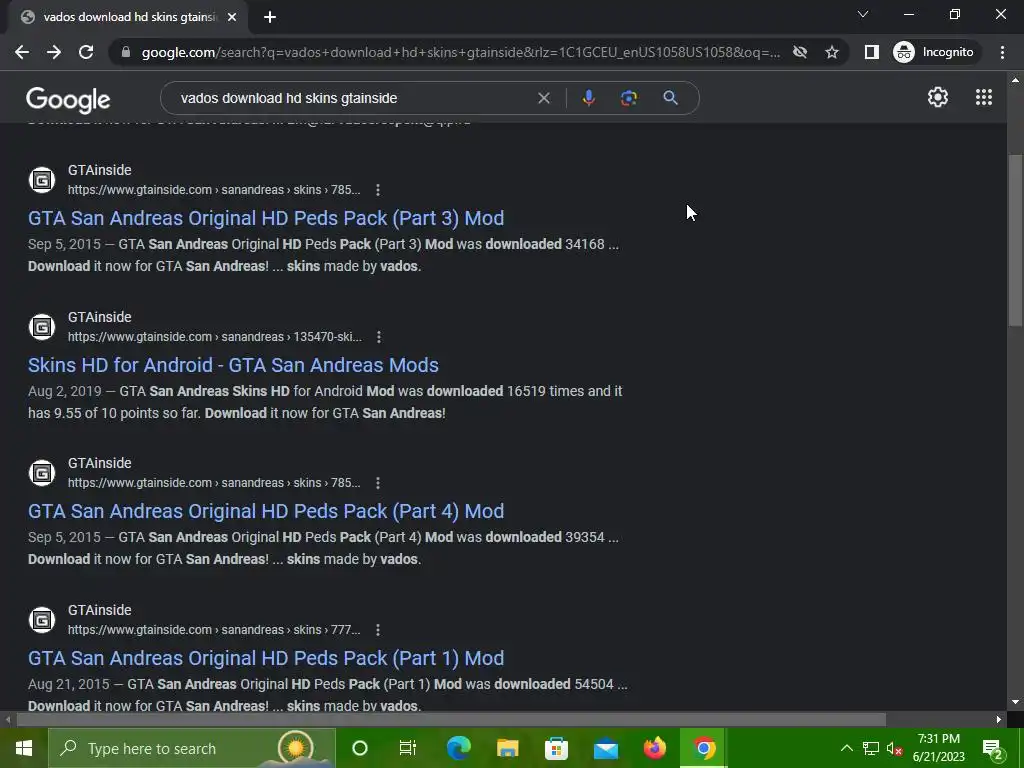Image resolution: width=1024 pixels, height=768 pixels.
Task: Click the third-party cookies blocked eye icon
Action: coord(799,52)
